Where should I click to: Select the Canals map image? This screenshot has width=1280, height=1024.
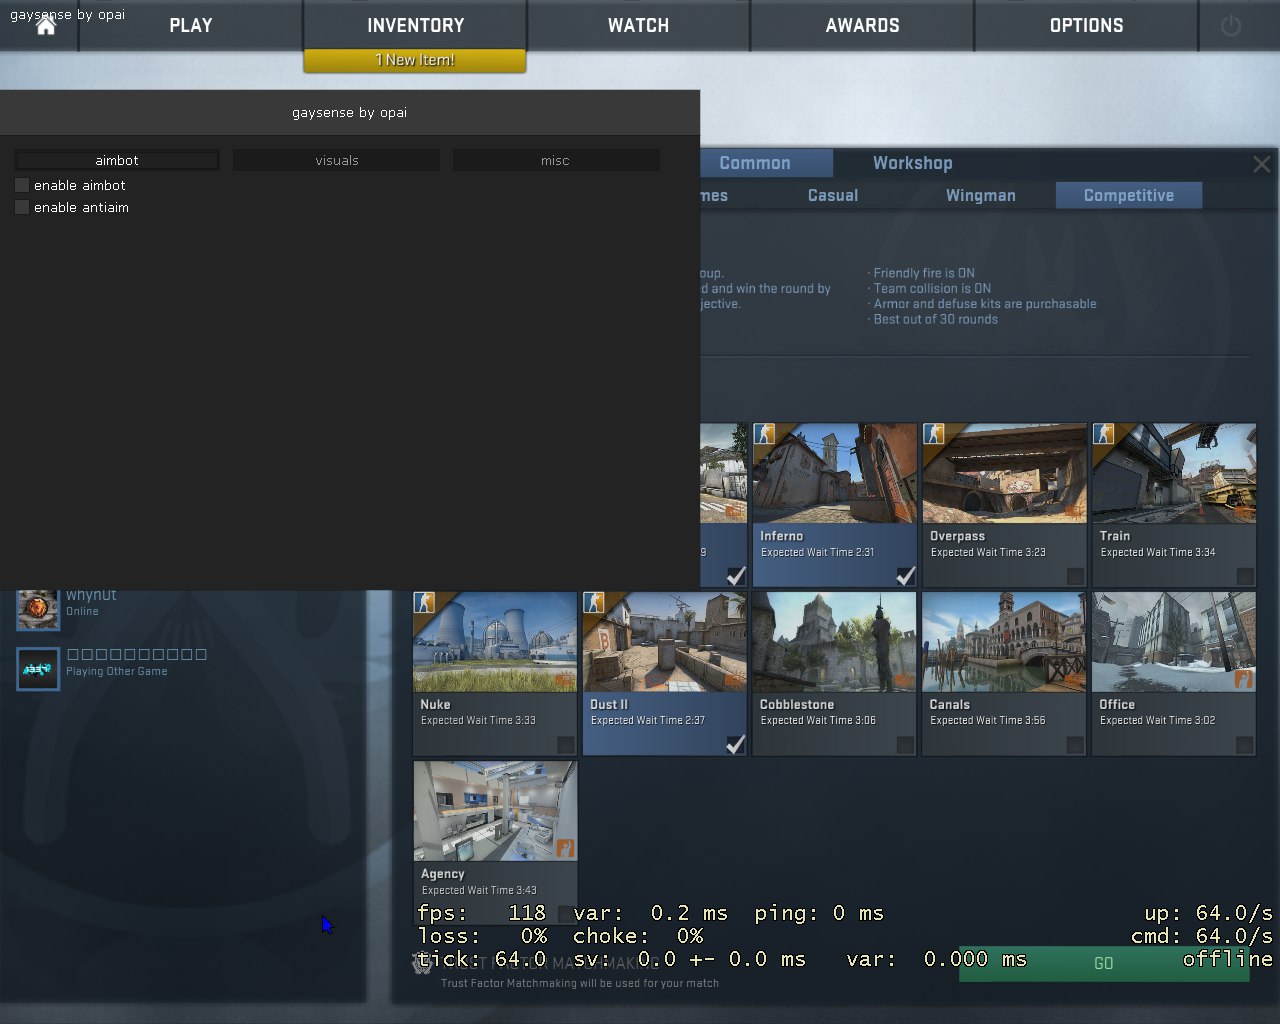pyautogui.click(x=1004, y=642)
